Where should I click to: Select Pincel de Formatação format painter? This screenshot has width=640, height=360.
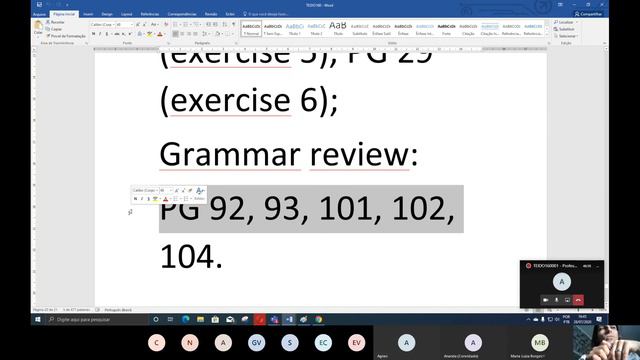tap(66, 36)
